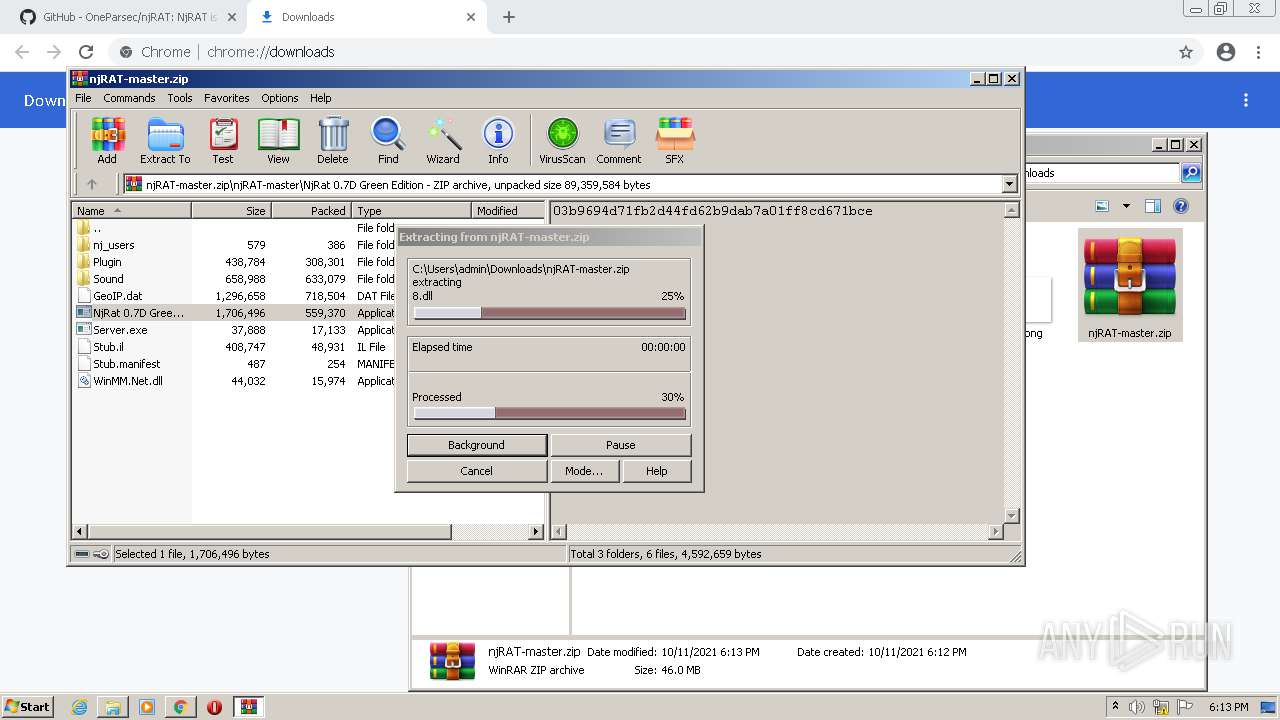Open the Favorites menu

pos(227,98)
